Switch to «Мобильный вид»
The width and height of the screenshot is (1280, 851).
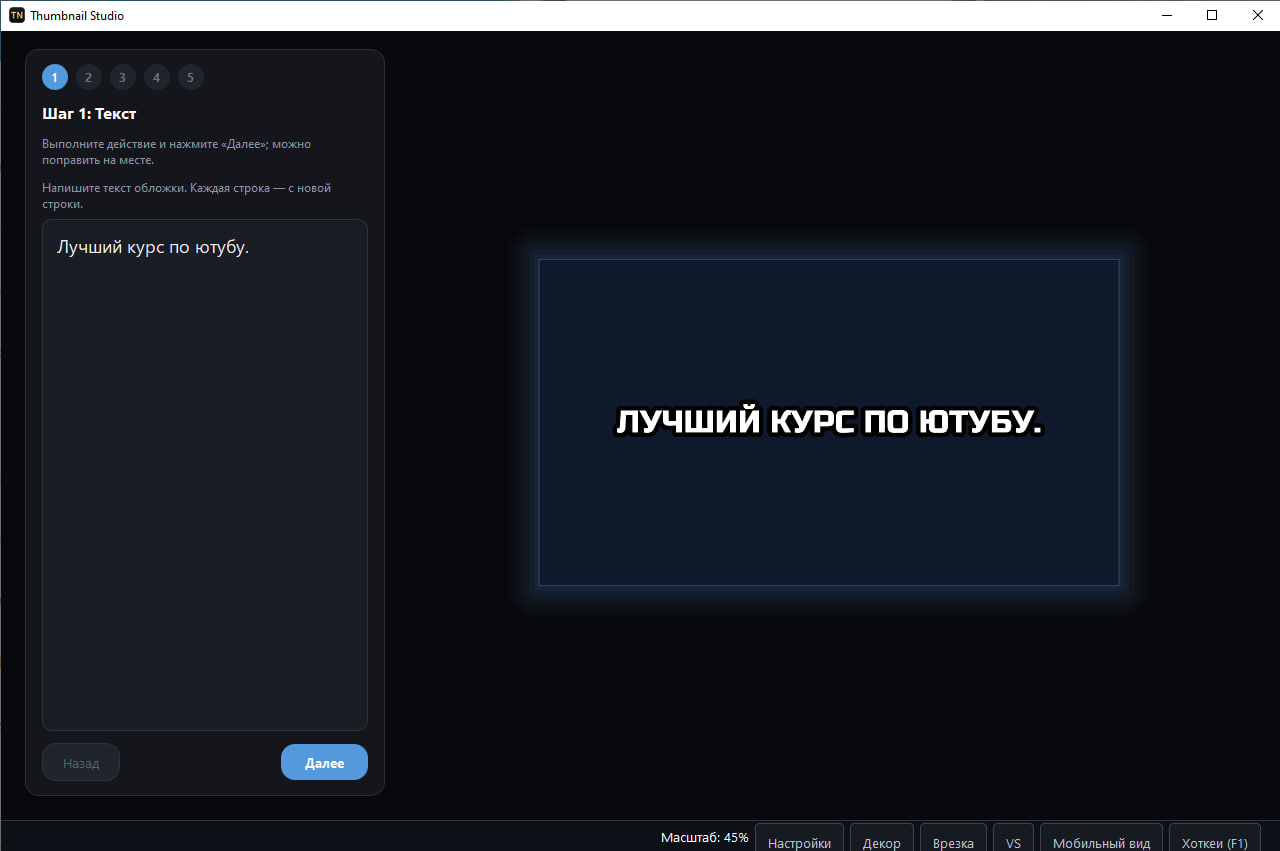click(1101, 838)
